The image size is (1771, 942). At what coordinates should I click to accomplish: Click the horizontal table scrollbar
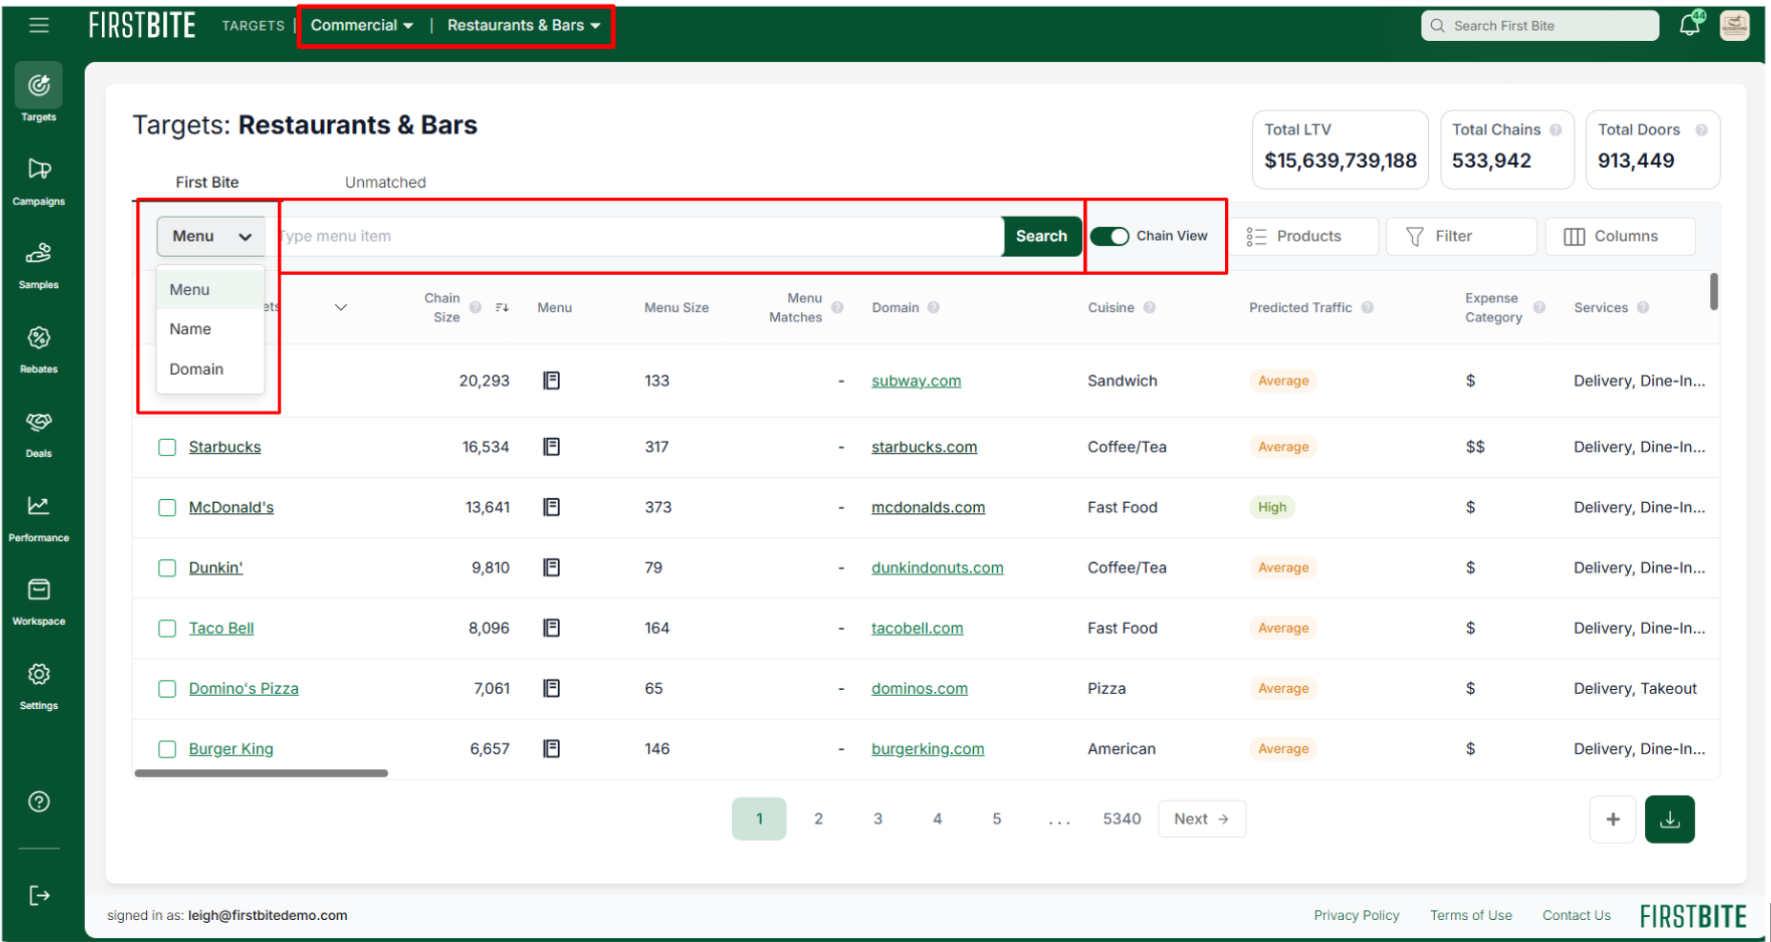pos(261,773)
